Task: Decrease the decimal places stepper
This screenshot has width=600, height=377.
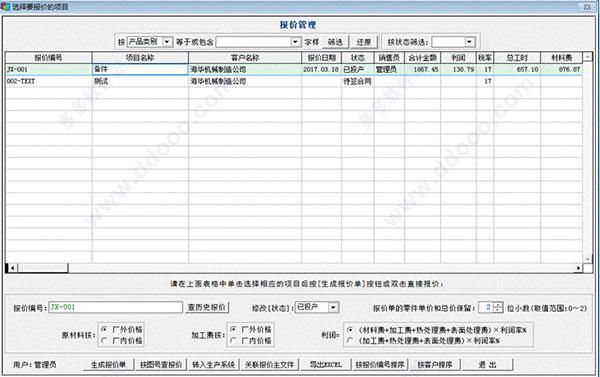Action: 498,310
